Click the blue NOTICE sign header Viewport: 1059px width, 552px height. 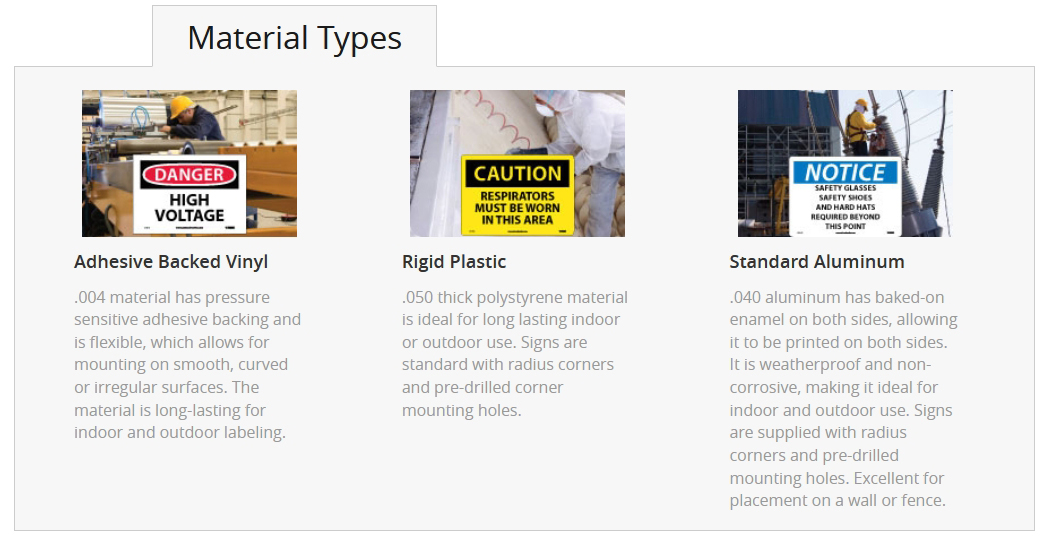[x=845, y=172]
